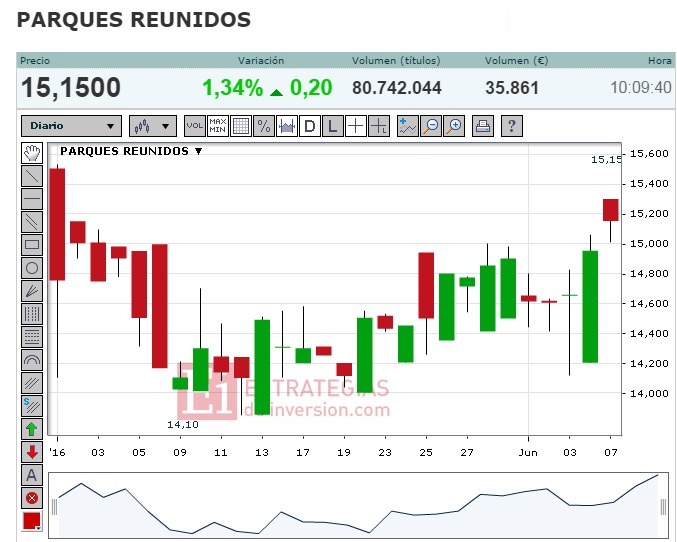The height and width of the screenshot is (542, 677).
Task: Toggle the L logarithmic scale button
Action: [x=333, y=126]
